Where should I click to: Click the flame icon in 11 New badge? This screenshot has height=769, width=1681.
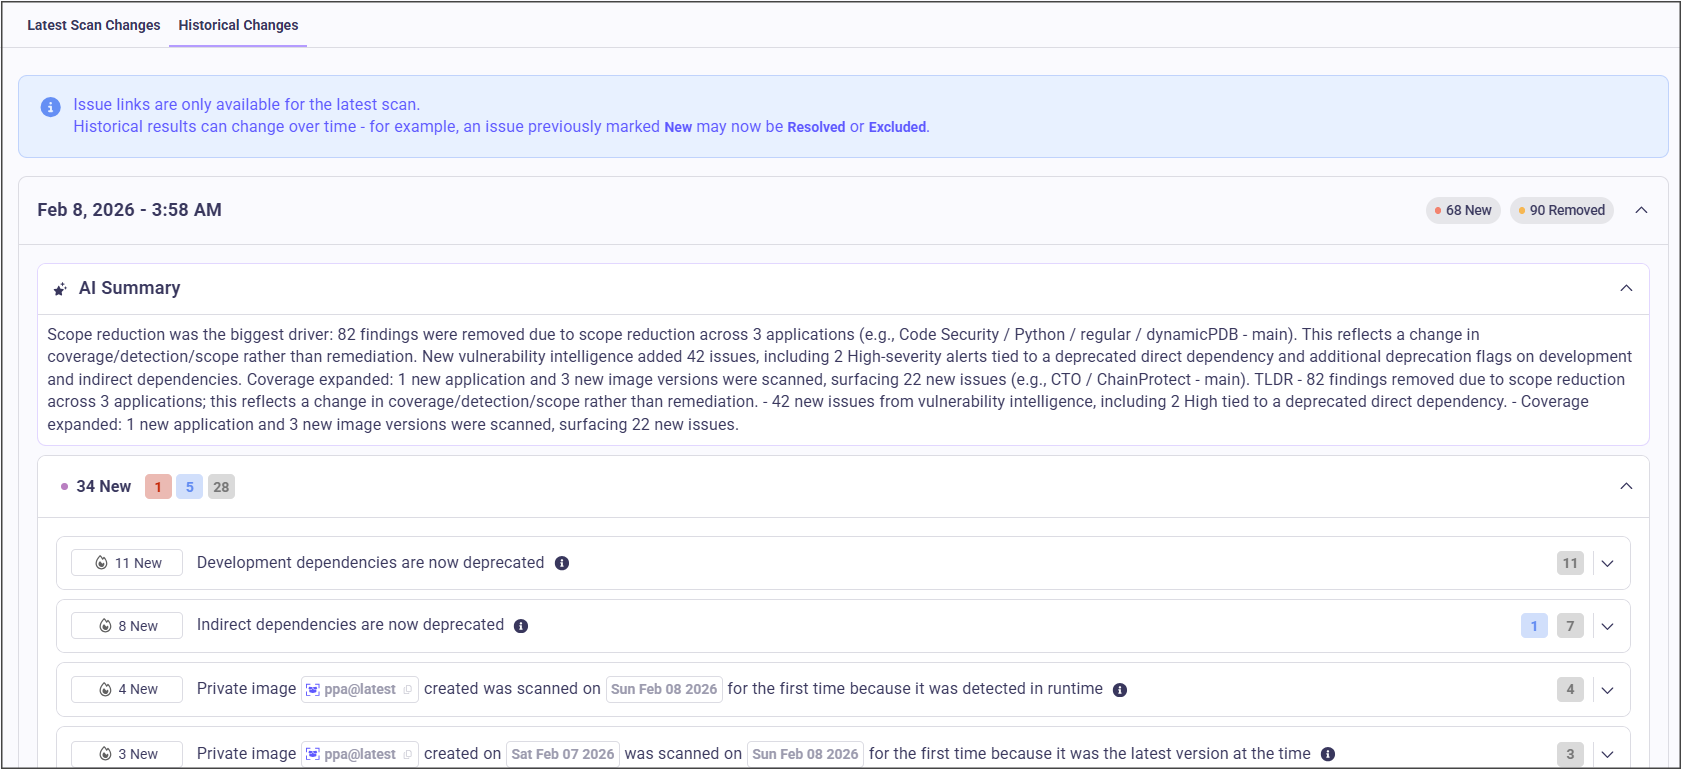101,563
